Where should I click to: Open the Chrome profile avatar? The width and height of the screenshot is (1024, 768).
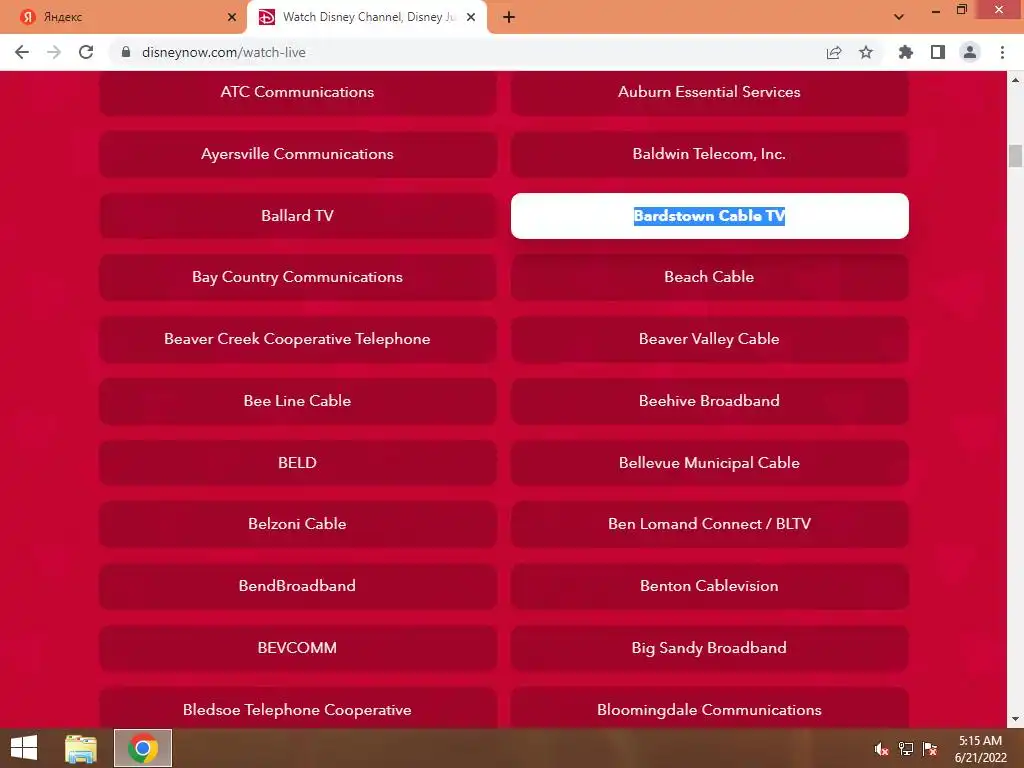970,52
